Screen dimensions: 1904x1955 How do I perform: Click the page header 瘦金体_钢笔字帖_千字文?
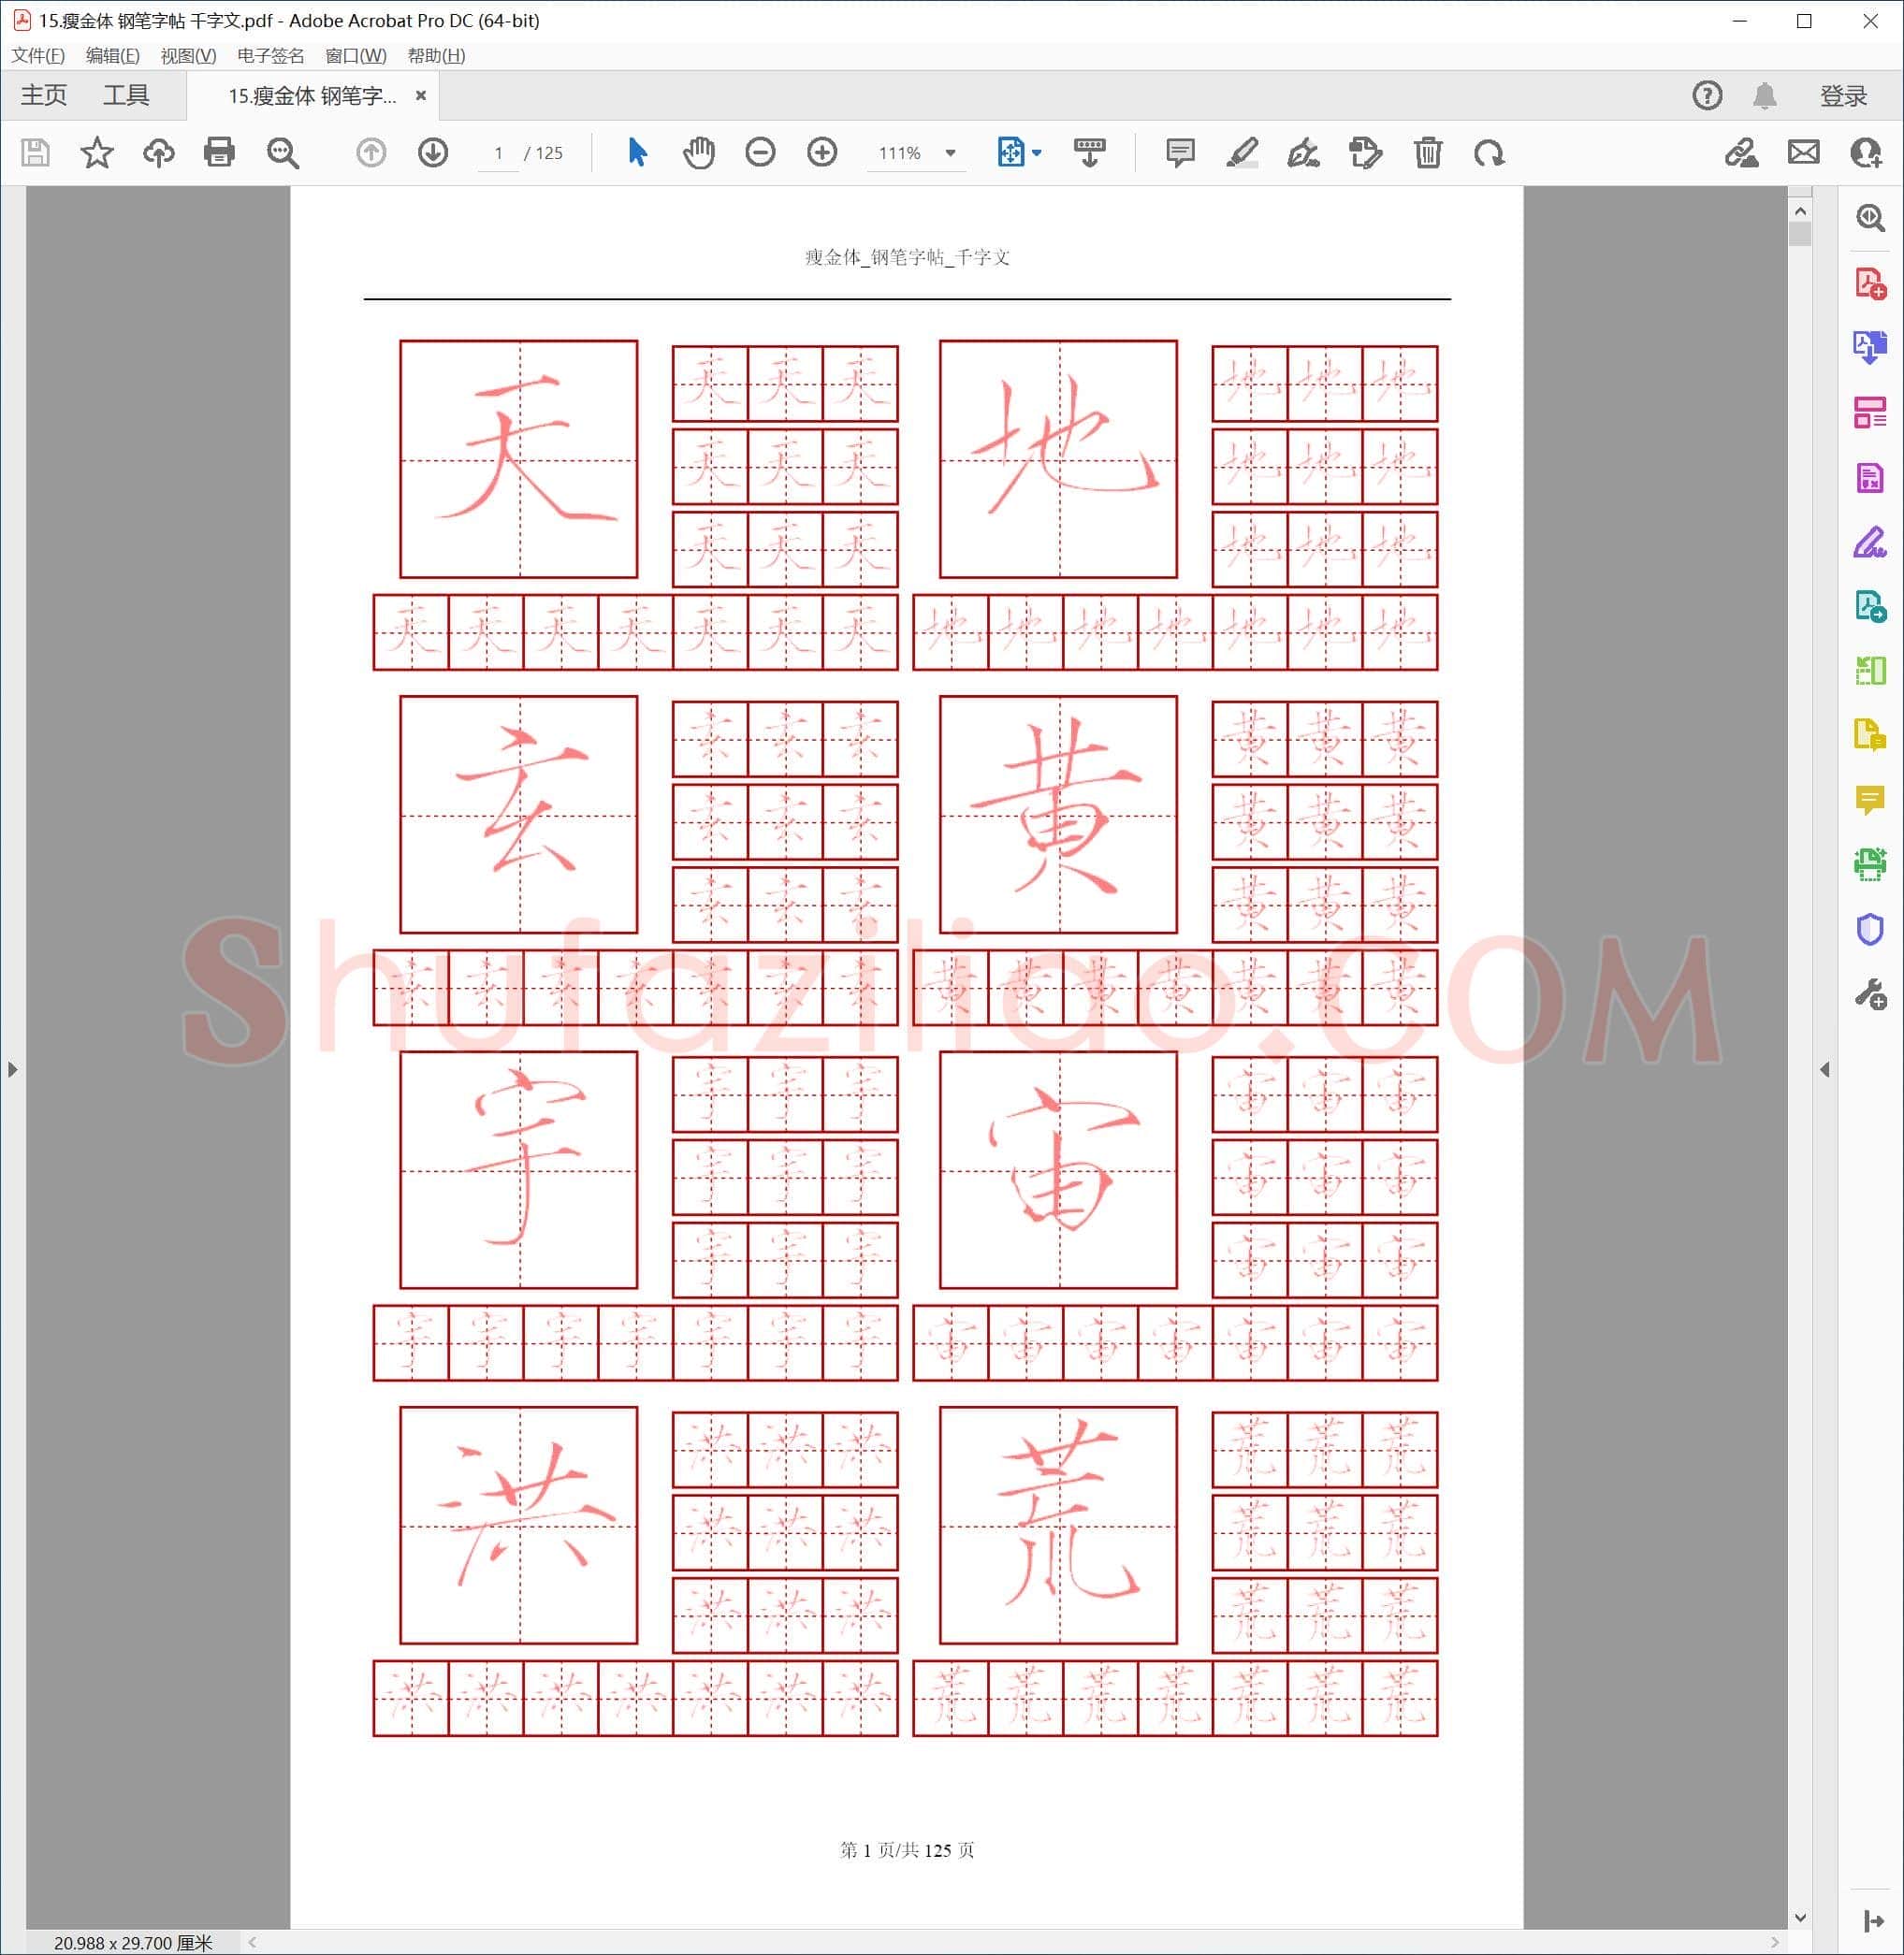click(907, 258)
